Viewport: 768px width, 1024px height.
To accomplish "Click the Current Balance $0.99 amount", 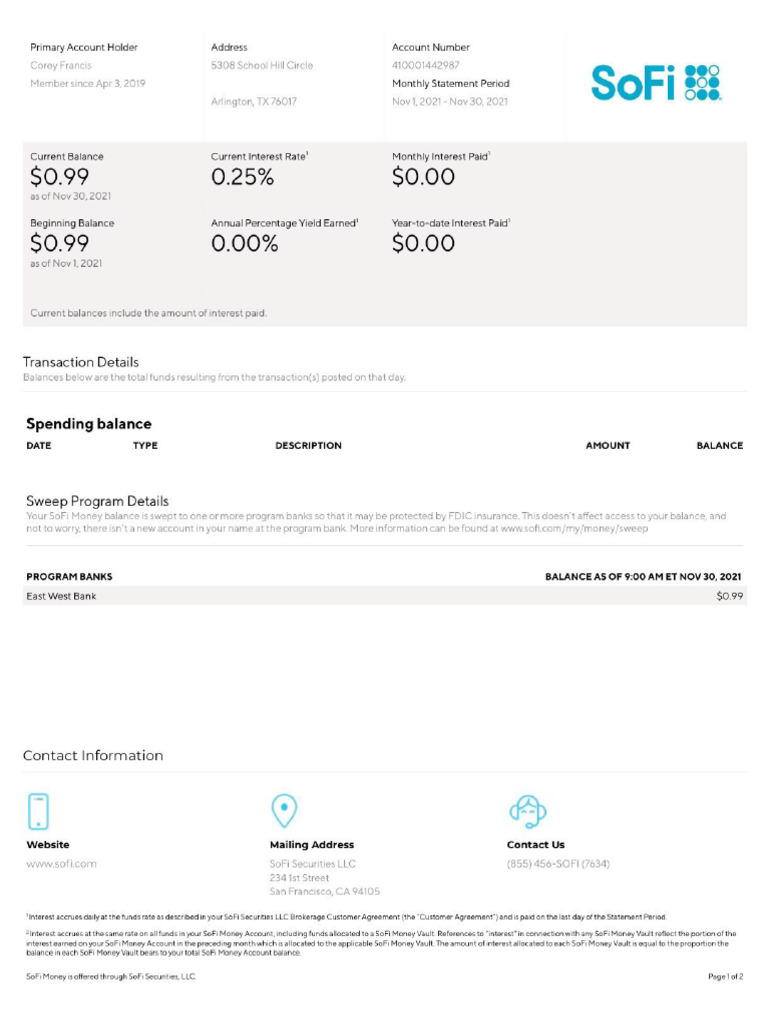I will (60, 178).
